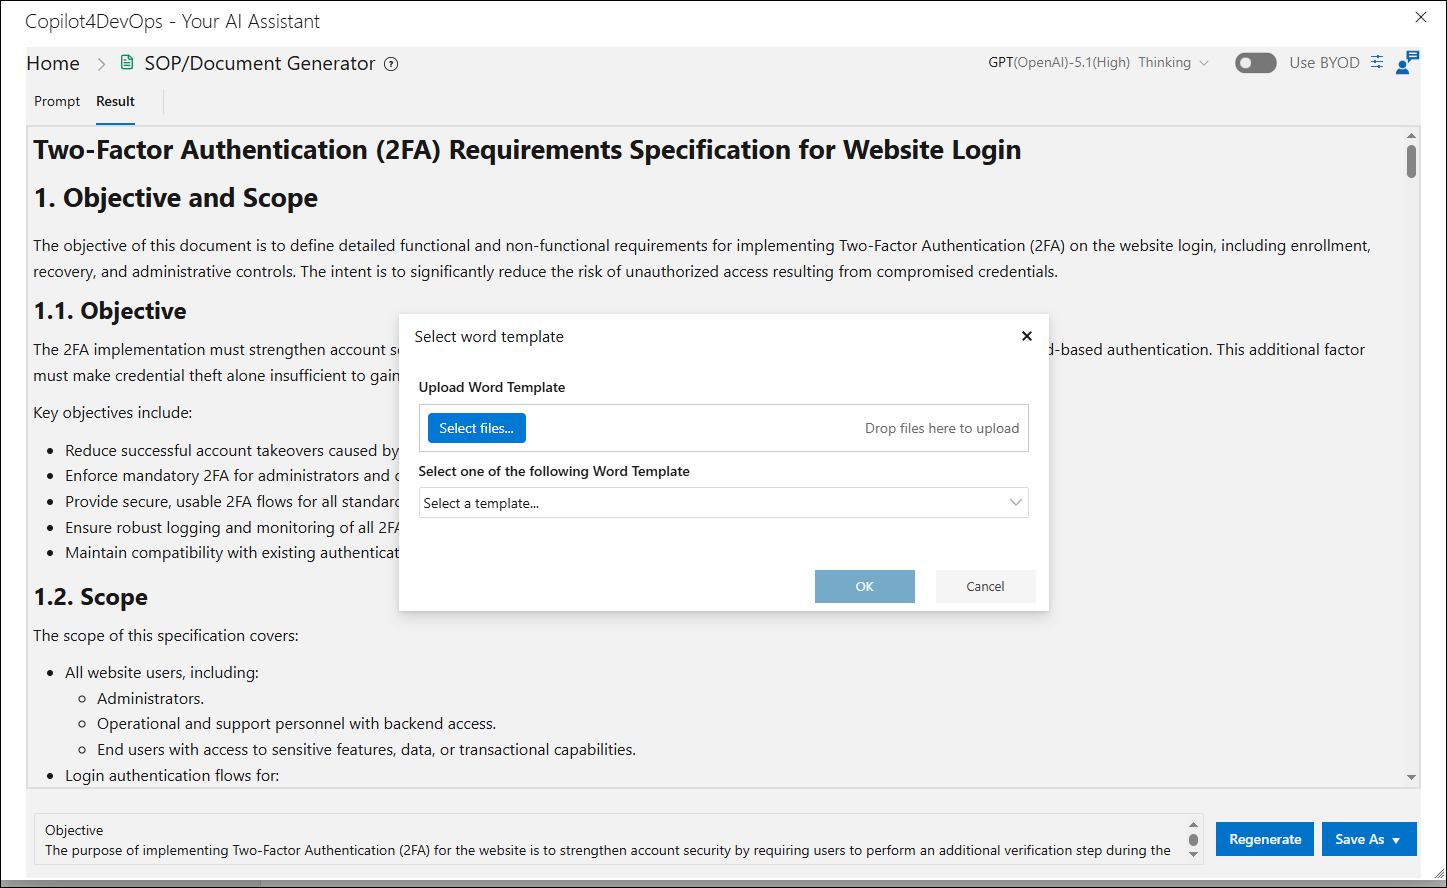Open the user feedback chat icon
The image size is (1447, 888).
[x=1407, y=62]
